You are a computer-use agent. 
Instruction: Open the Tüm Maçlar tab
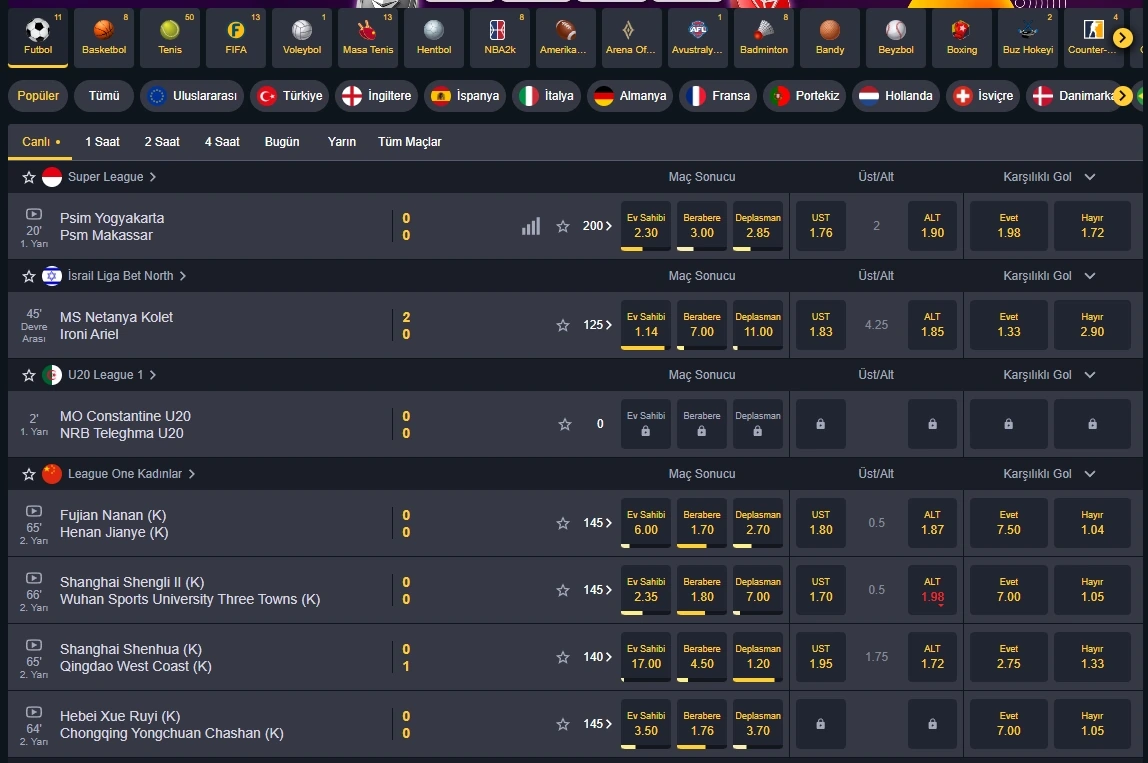click(x=409, y=141)
